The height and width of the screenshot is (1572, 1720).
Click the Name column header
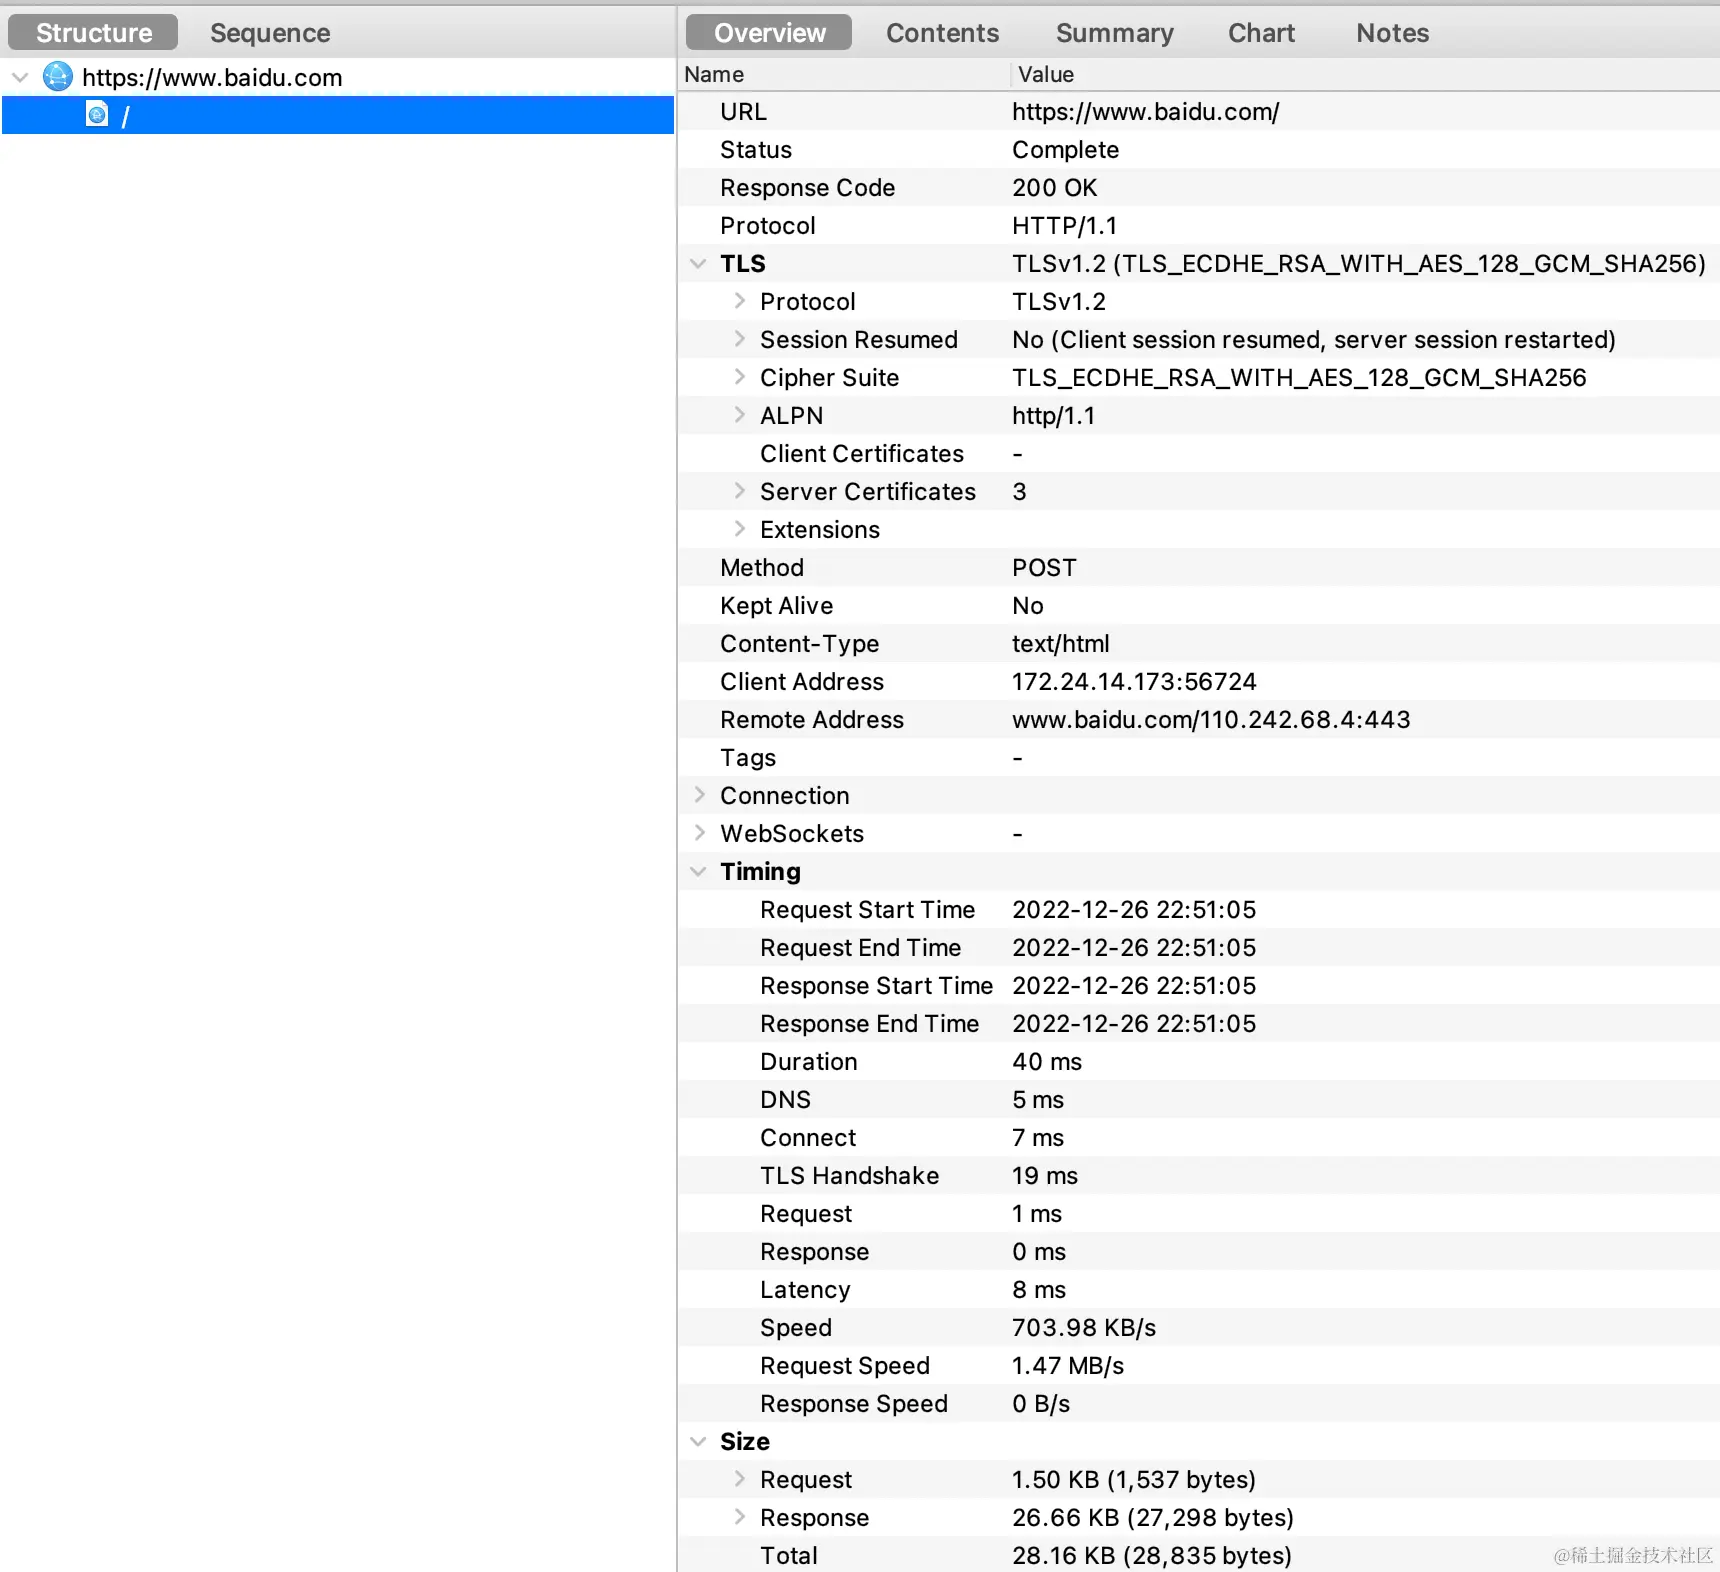[x=843, y=74]
